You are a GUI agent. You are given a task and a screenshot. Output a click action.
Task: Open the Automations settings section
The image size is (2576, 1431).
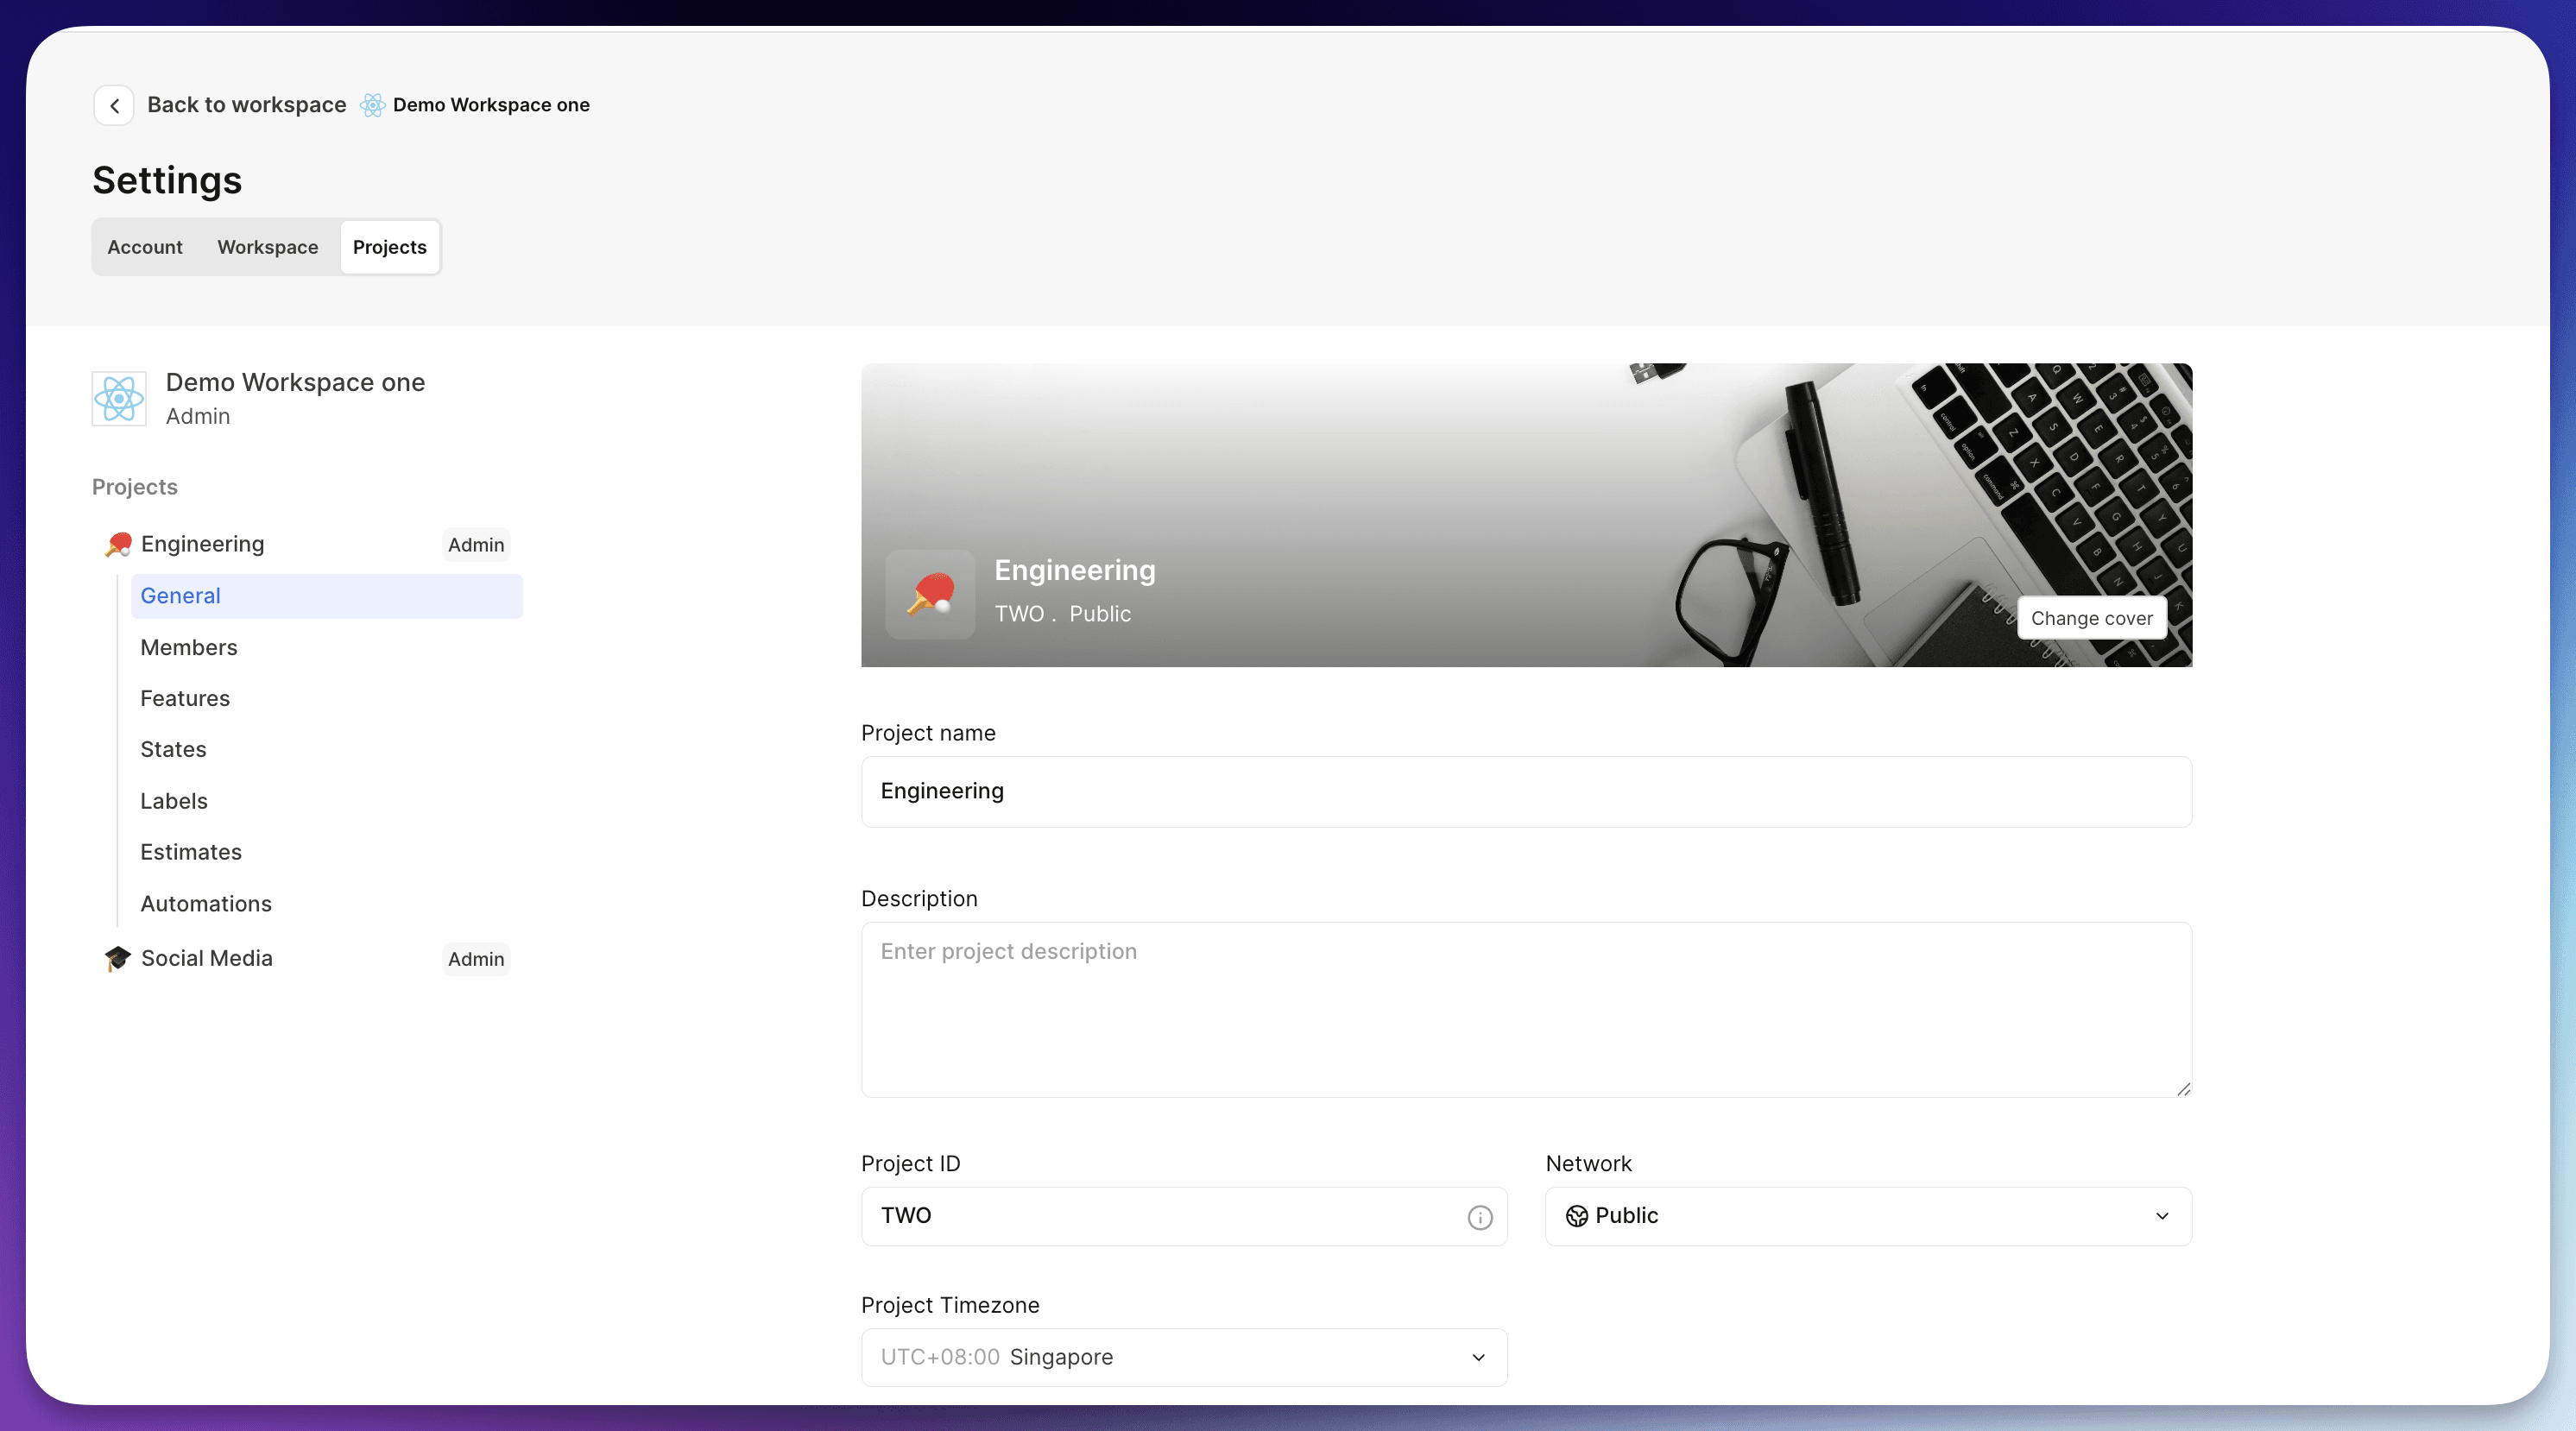[x=206, y=903]
